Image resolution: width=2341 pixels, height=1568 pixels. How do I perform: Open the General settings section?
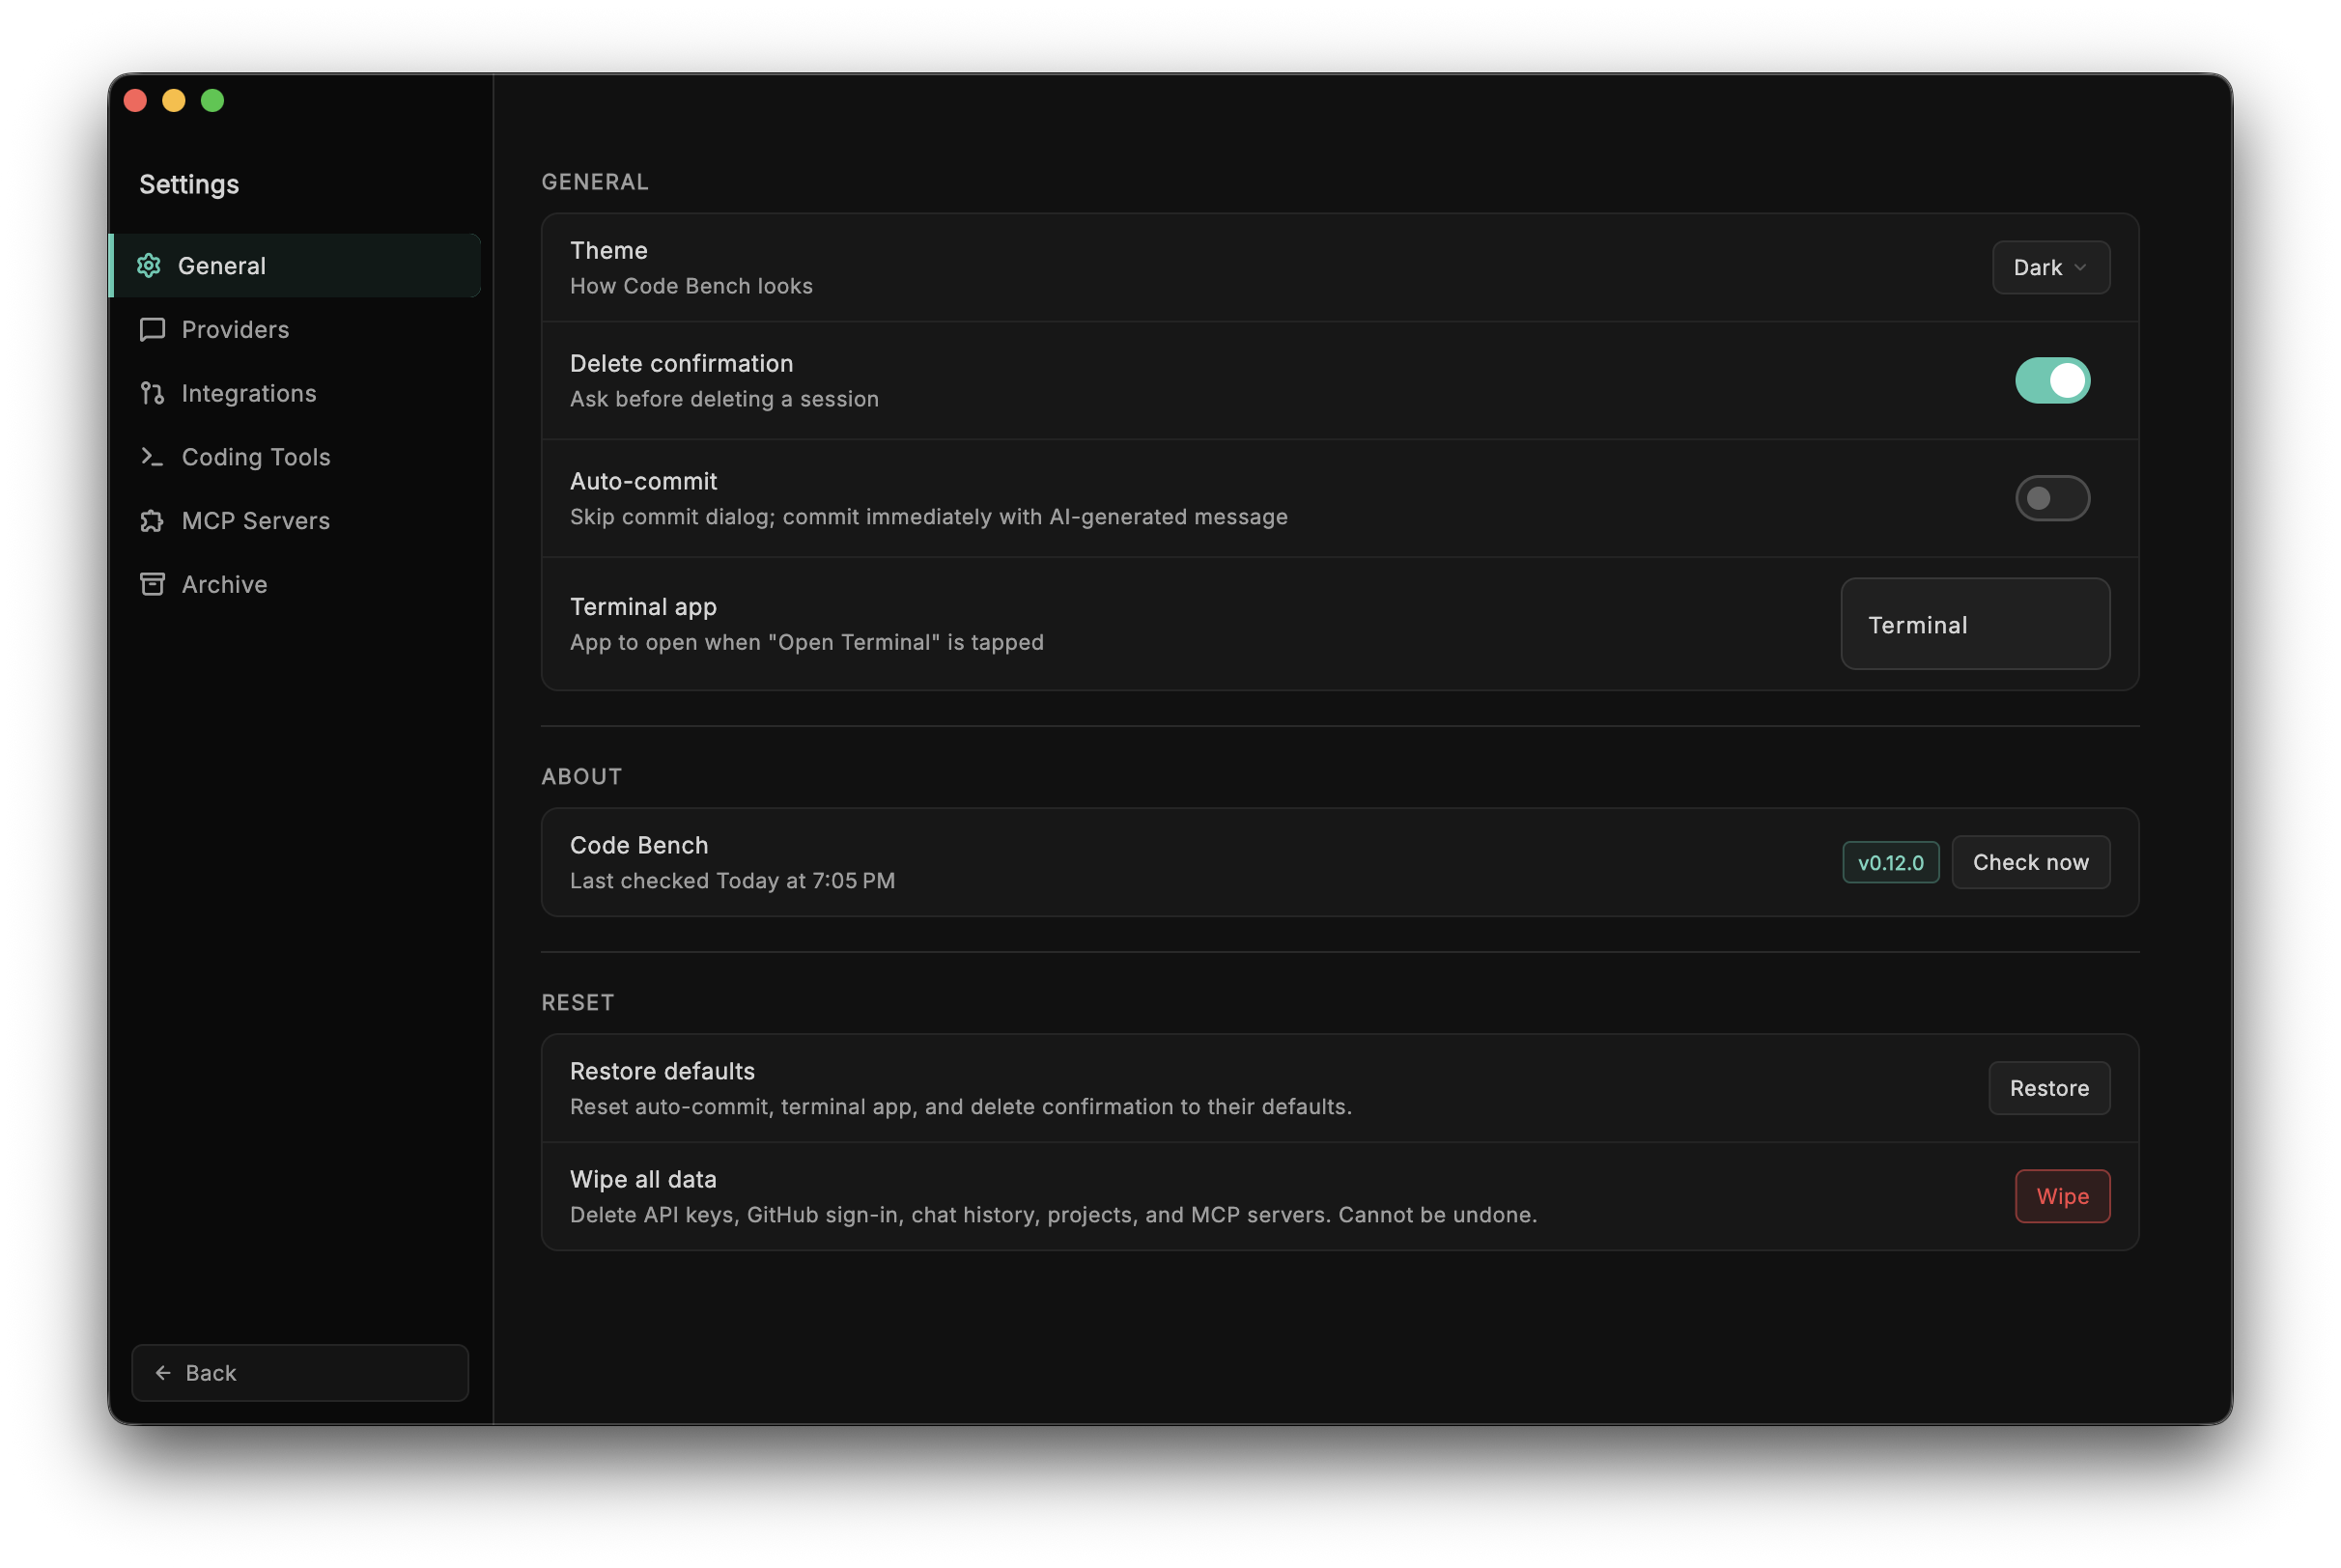click(x=296, y=265)
